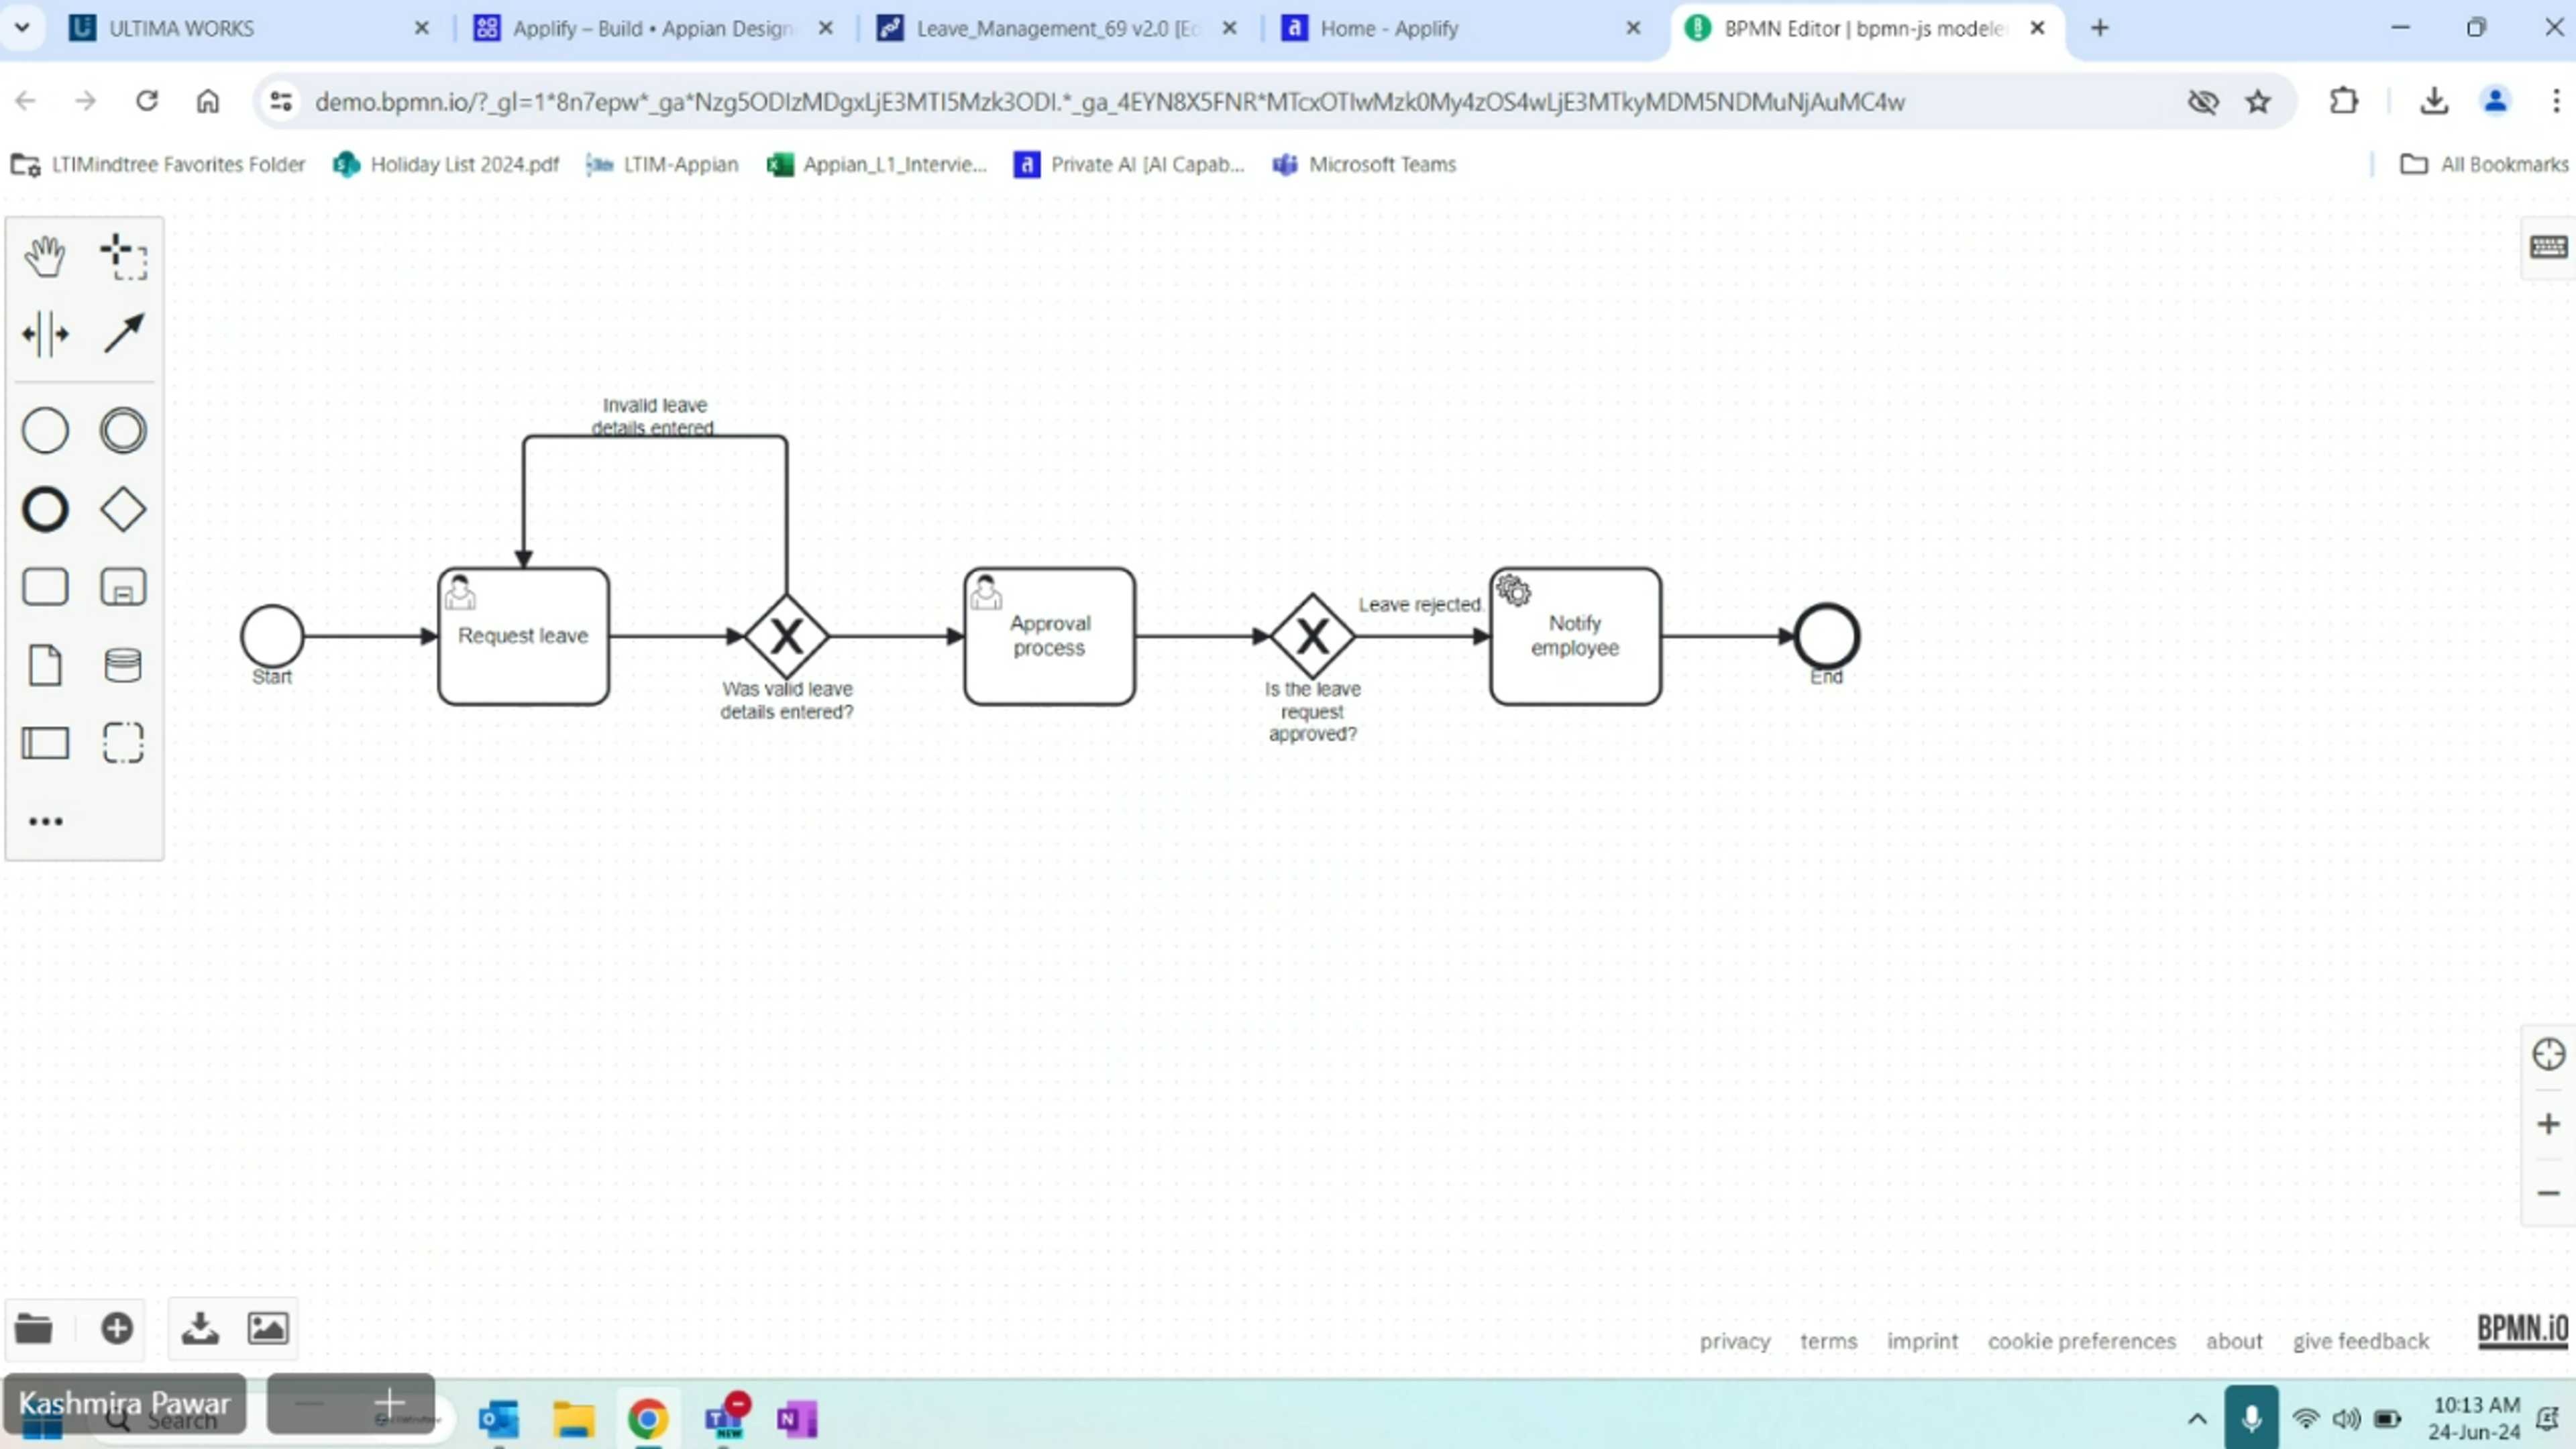Screen dimensions: 2576x1449
Task: Create an expanded subprocess from palette
Action: [123, 587]
